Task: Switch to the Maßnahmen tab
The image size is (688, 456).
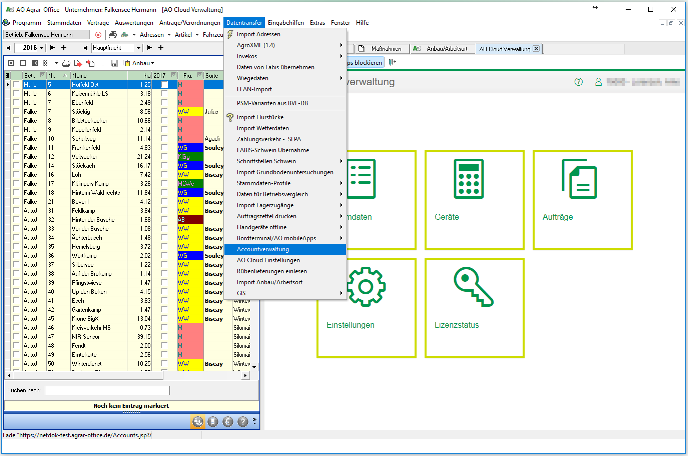Action: pos(382,49)
